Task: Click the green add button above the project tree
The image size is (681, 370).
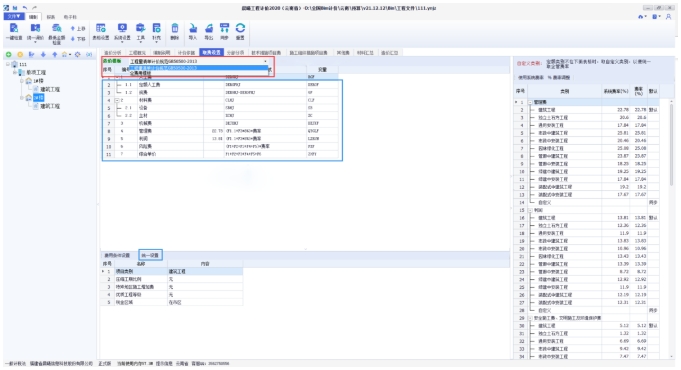Action: (x=8, y=55)
